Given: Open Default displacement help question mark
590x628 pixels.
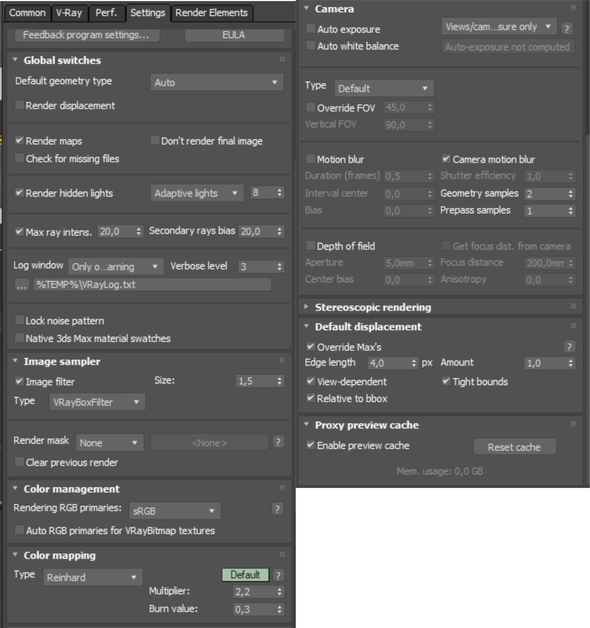Looking at the screenshot, I should pyautogui.click(x=569, y=346).
